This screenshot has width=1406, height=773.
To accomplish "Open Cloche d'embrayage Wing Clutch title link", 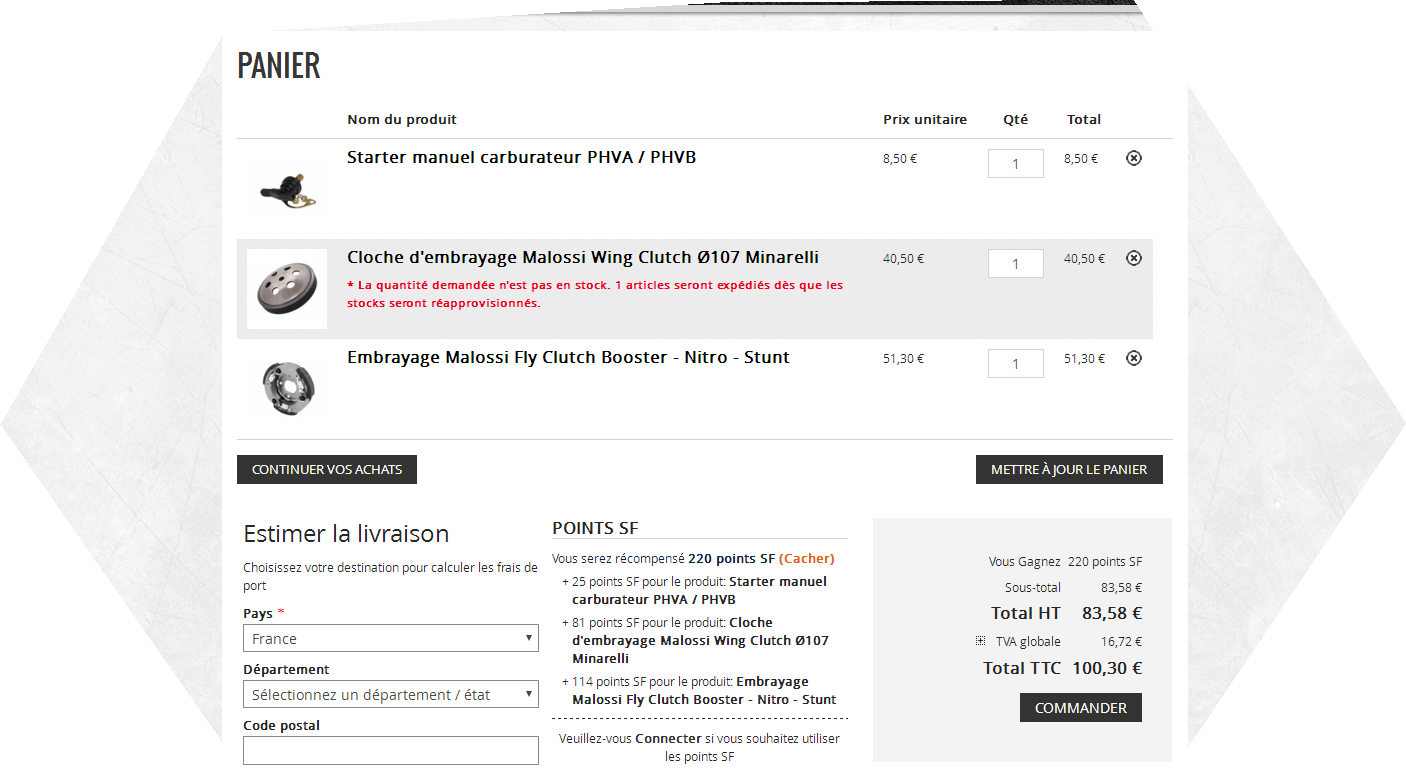I will click(583, 257).
